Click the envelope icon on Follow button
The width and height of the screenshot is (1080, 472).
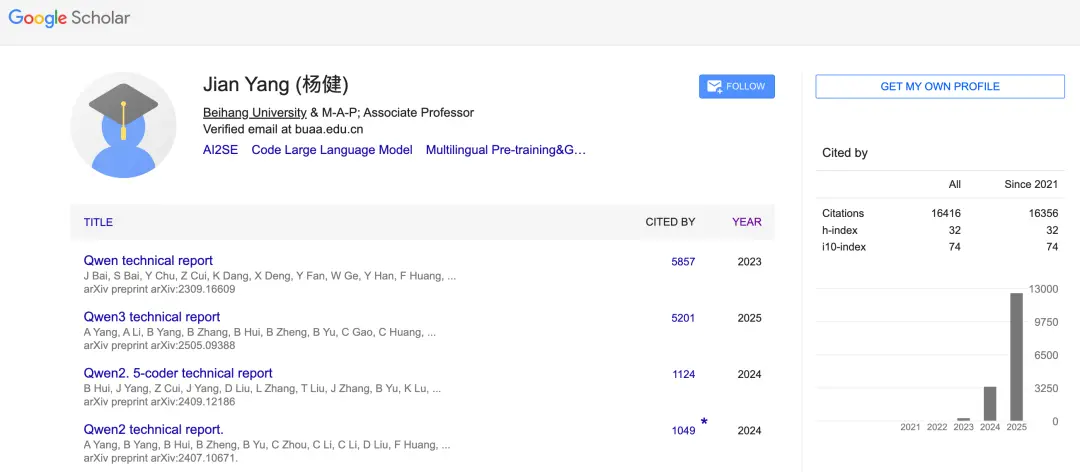coord(714,87)
